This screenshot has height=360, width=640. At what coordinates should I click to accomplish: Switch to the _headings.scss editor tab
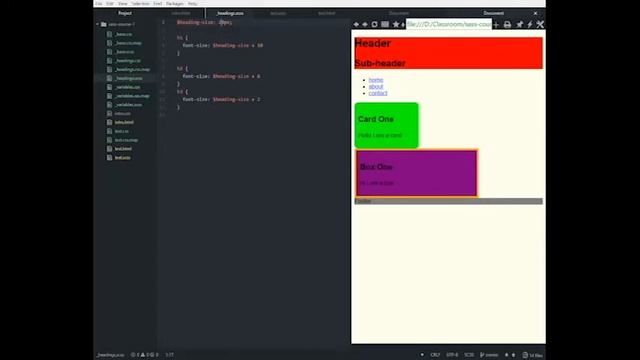pyautogui.click(x=230, y=13)
